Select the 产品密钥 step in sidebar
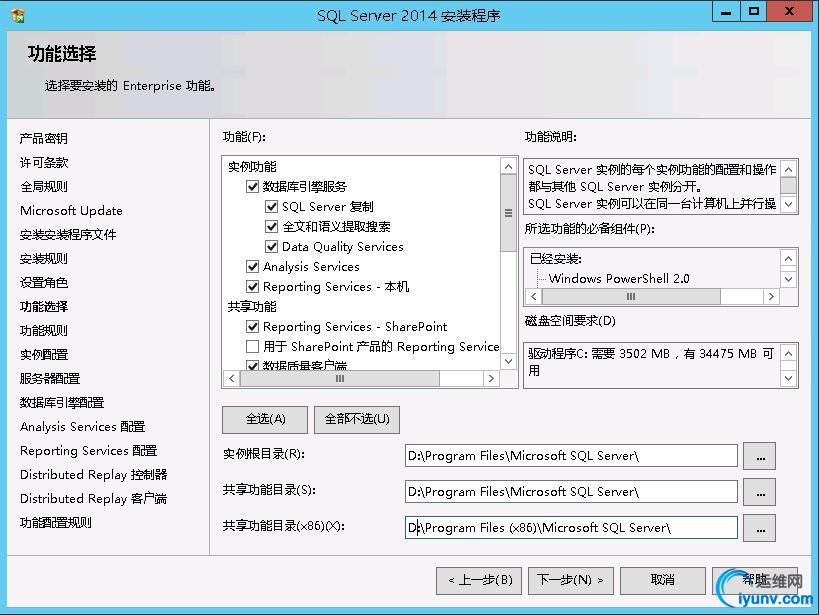This screenshot has width=819, height=615. click(44, 138)
